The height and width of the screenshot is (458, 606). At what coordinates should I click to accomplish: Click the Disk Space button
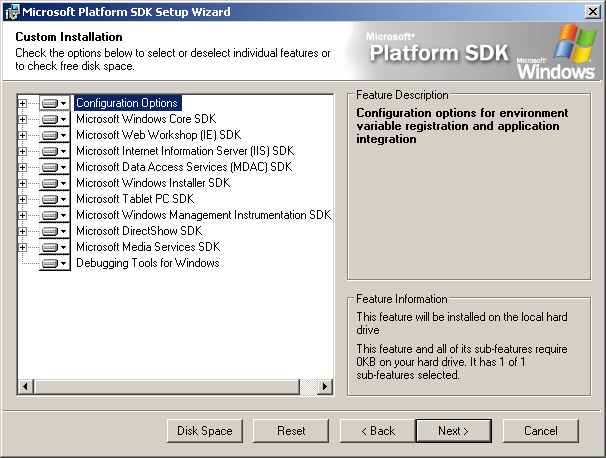click(x=205, y=431)
